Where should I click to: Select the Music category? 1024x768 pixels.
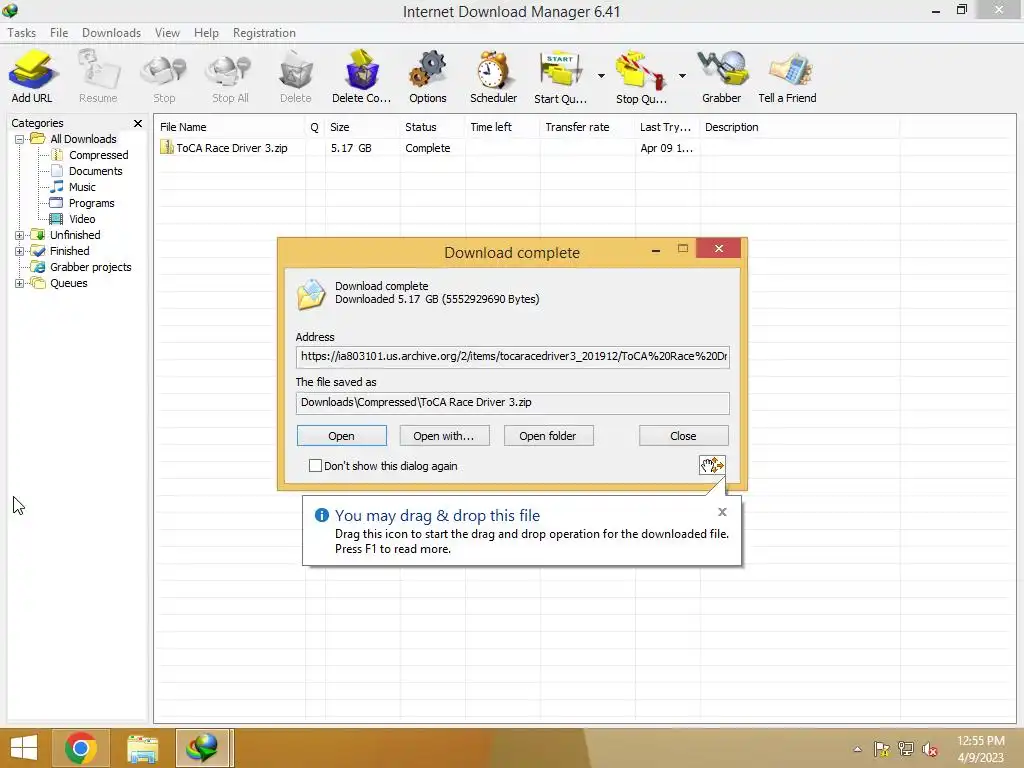tap(82, 187)
